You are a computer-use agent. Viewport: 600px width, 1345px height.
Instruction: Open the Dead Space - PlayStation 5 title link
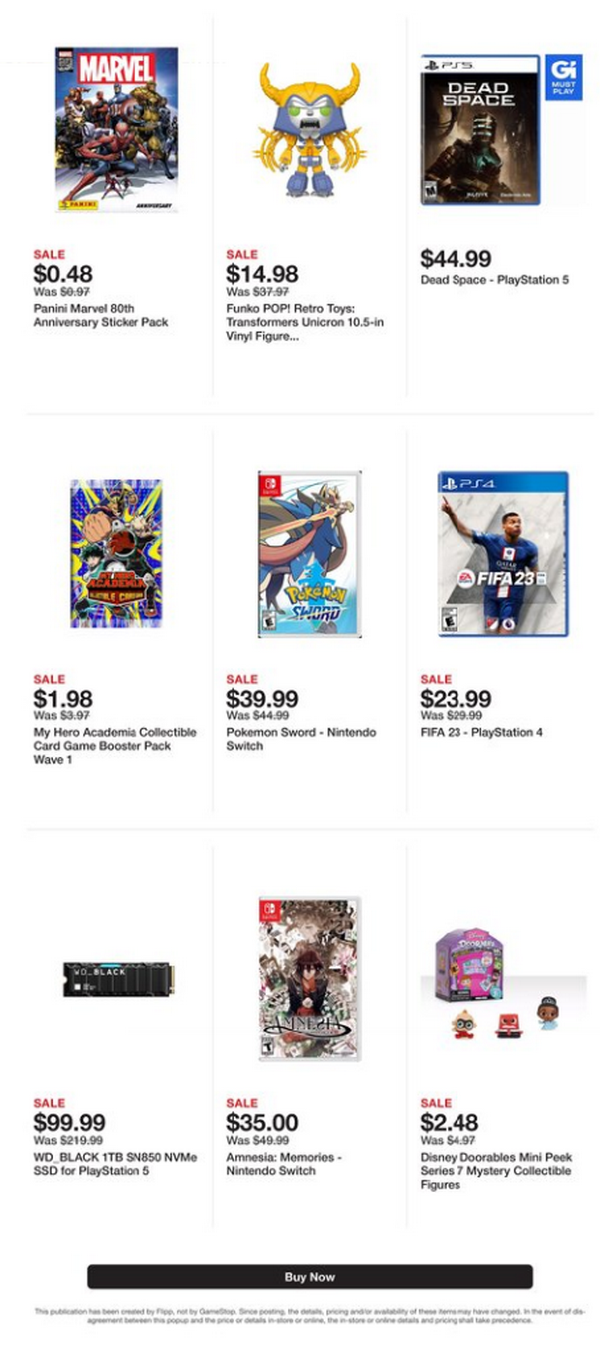coord(495,280)
